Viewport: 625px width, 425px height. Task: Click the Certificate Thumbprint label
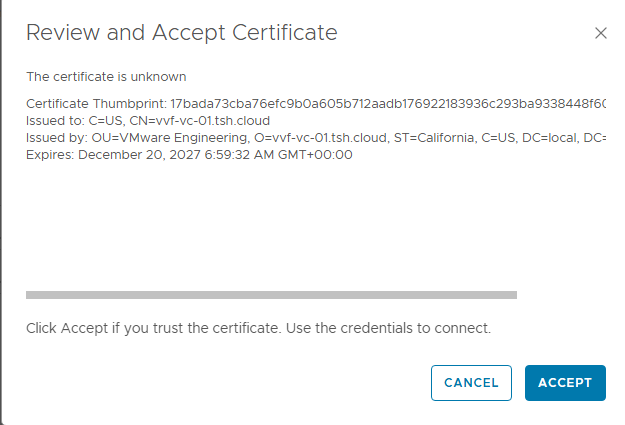(96, 103)
